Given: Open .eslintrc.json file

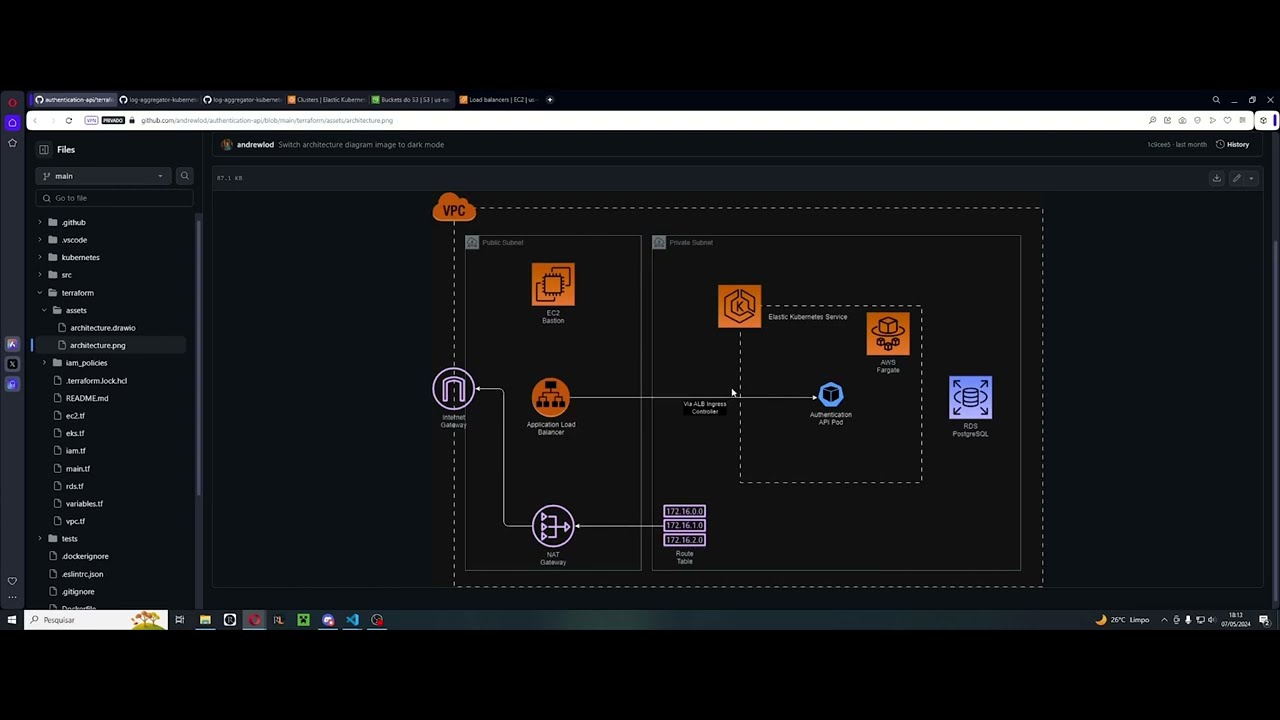Looking at the screenshot, I should [82, 574].
